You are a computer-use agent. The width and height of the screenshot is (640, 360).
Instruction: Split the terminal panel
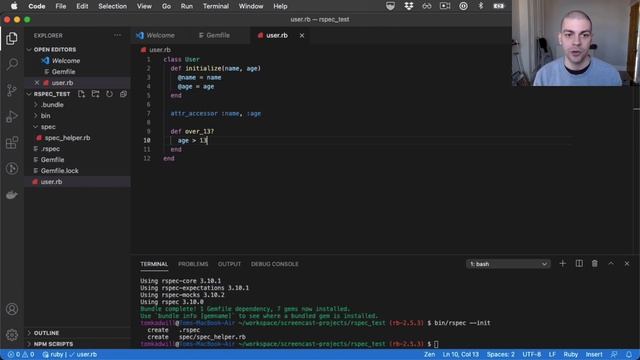tap(579, 264)
